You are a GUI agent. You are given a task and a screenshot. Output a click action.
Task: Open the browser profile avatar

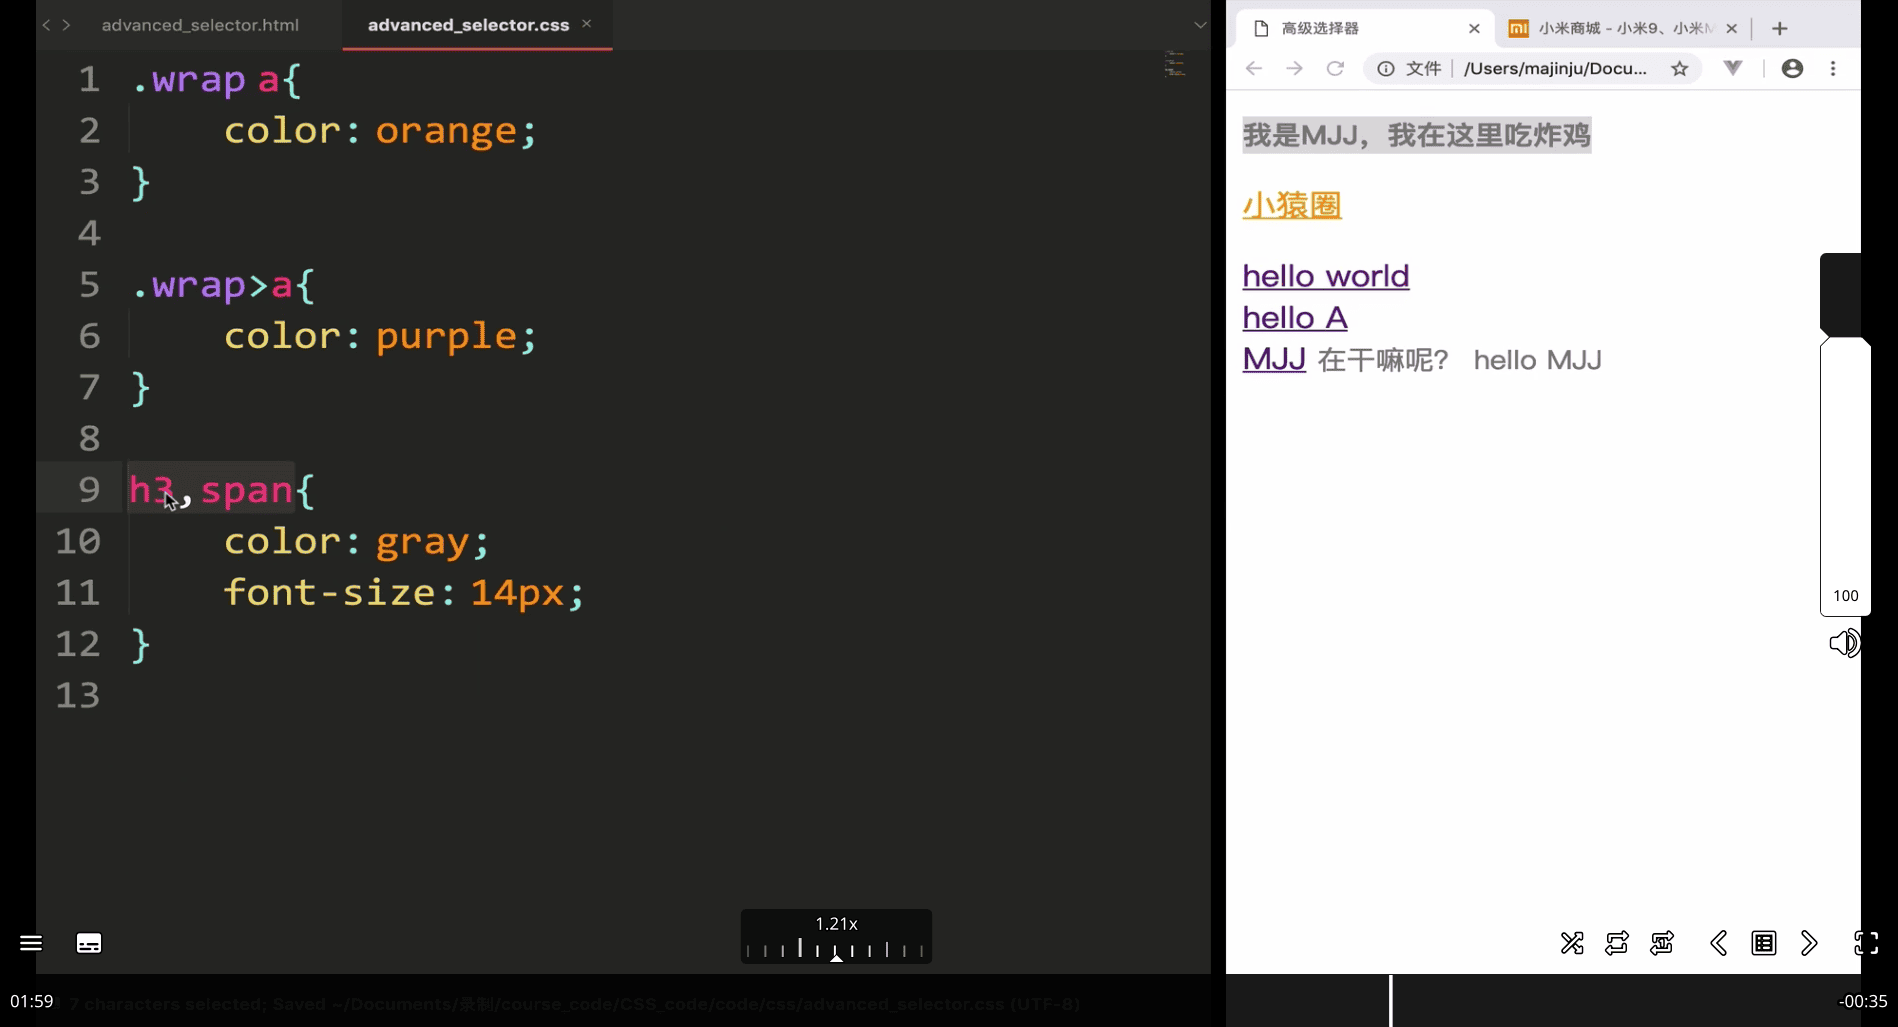[x=1793, y=68]
